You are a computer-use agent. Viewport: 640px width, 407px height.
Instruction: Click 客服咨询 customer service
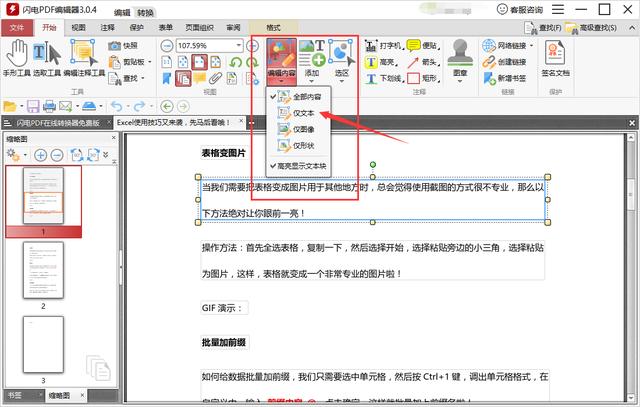pyautogui.click(x=520, y=9)
